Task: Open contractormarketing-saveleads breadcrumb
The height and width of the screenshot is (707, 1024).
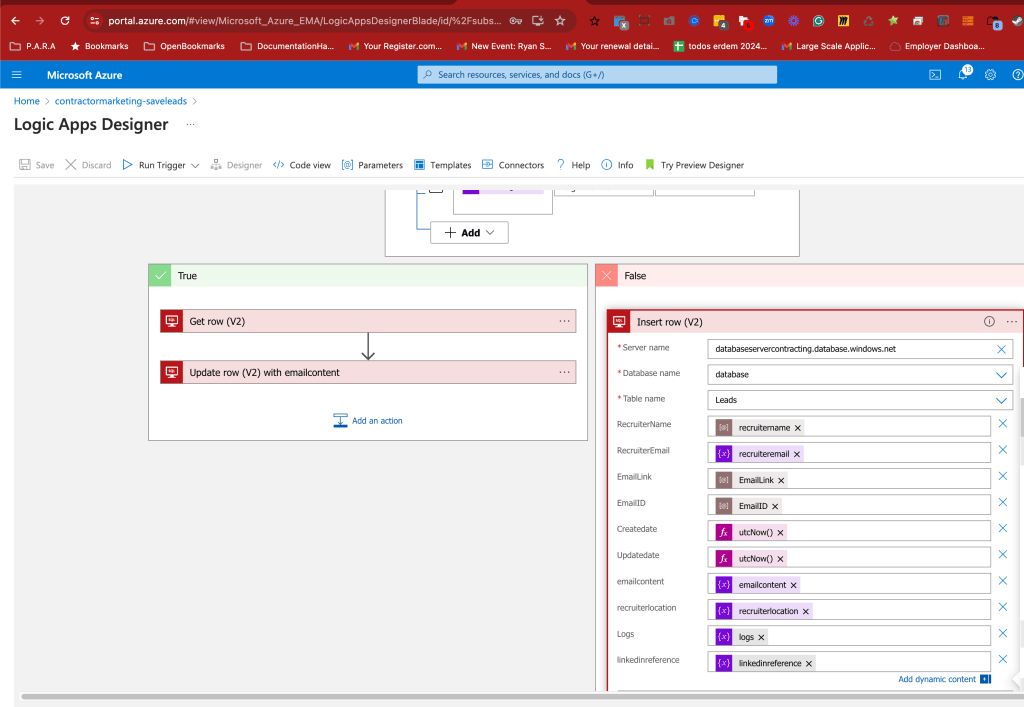Action: click(121, 101)
